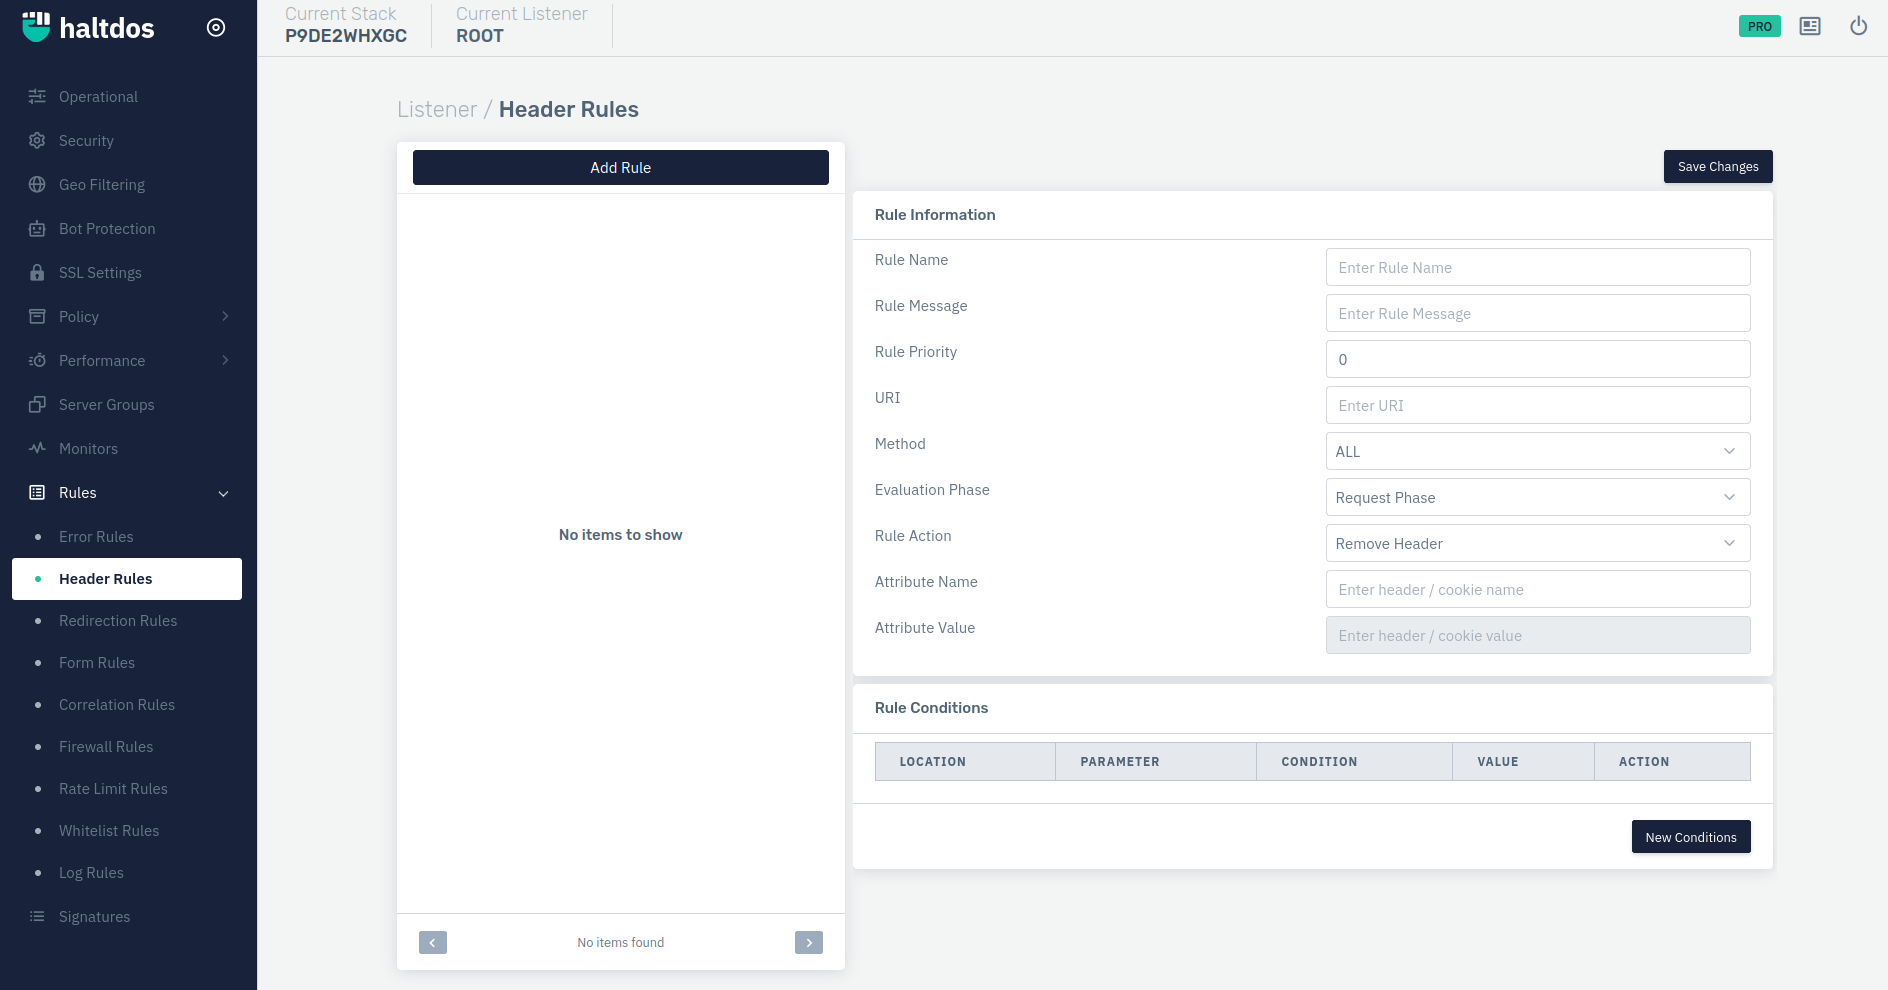The height and width of the screenshot is (990, 1888).
Task: Expand the Performance submenu chevron
Action: point(225,361)
